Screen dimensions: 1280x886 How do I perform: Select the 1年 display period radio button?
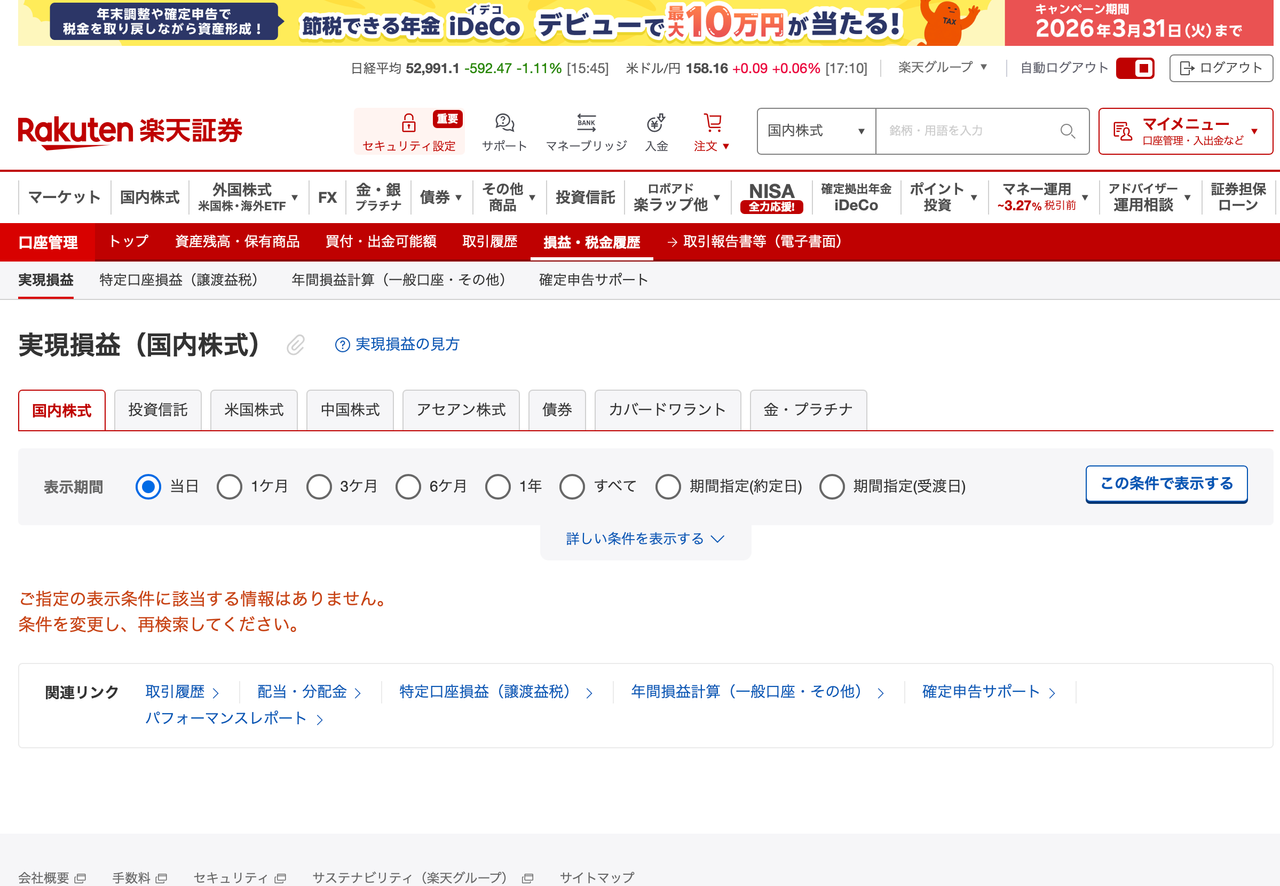point(498,487)
